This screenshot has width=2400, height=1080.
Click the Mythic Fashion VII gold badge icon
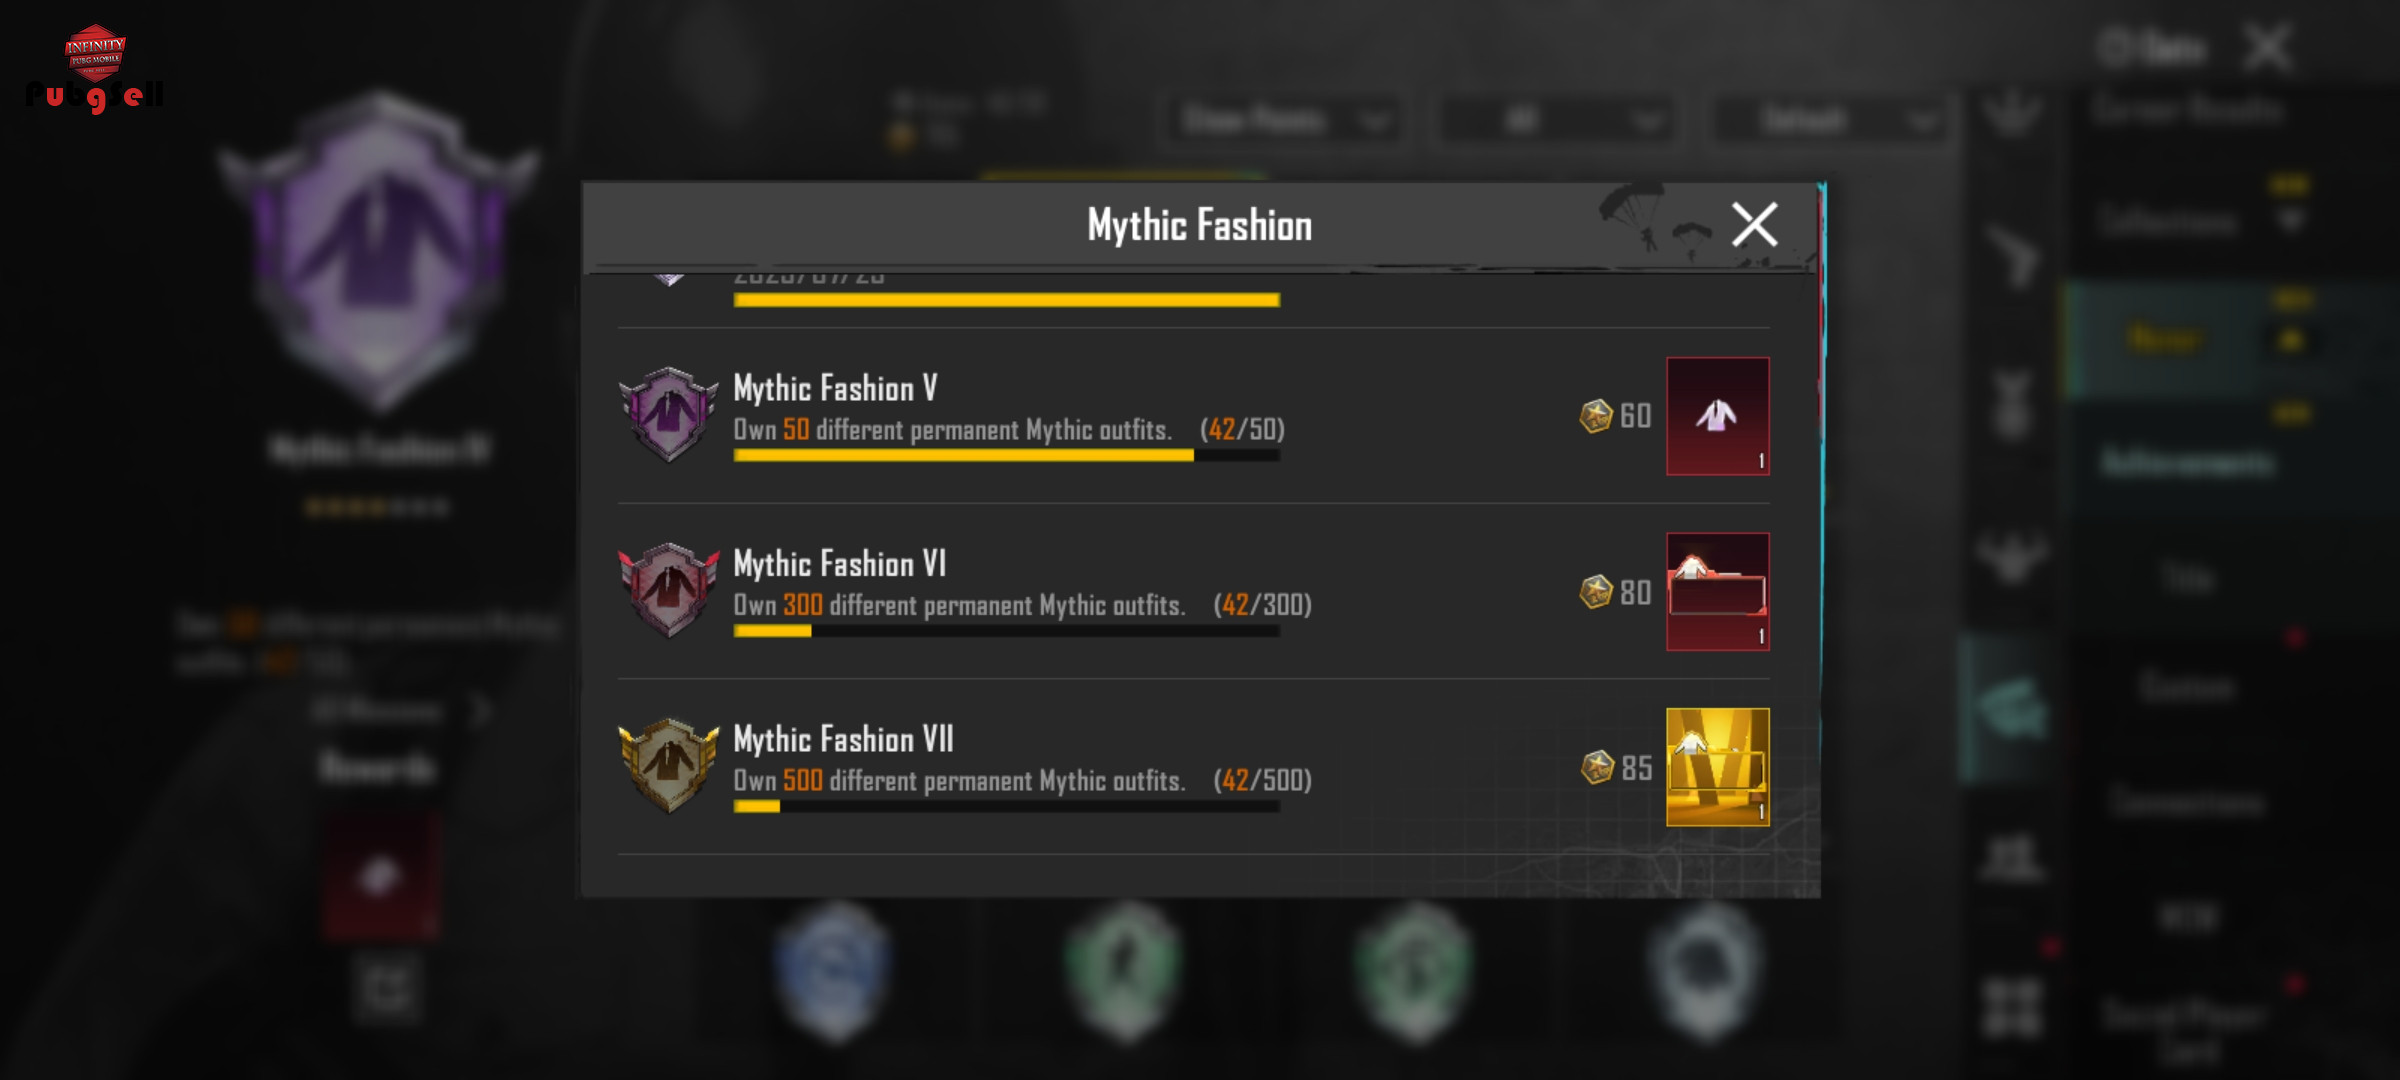tap(668, 766)
